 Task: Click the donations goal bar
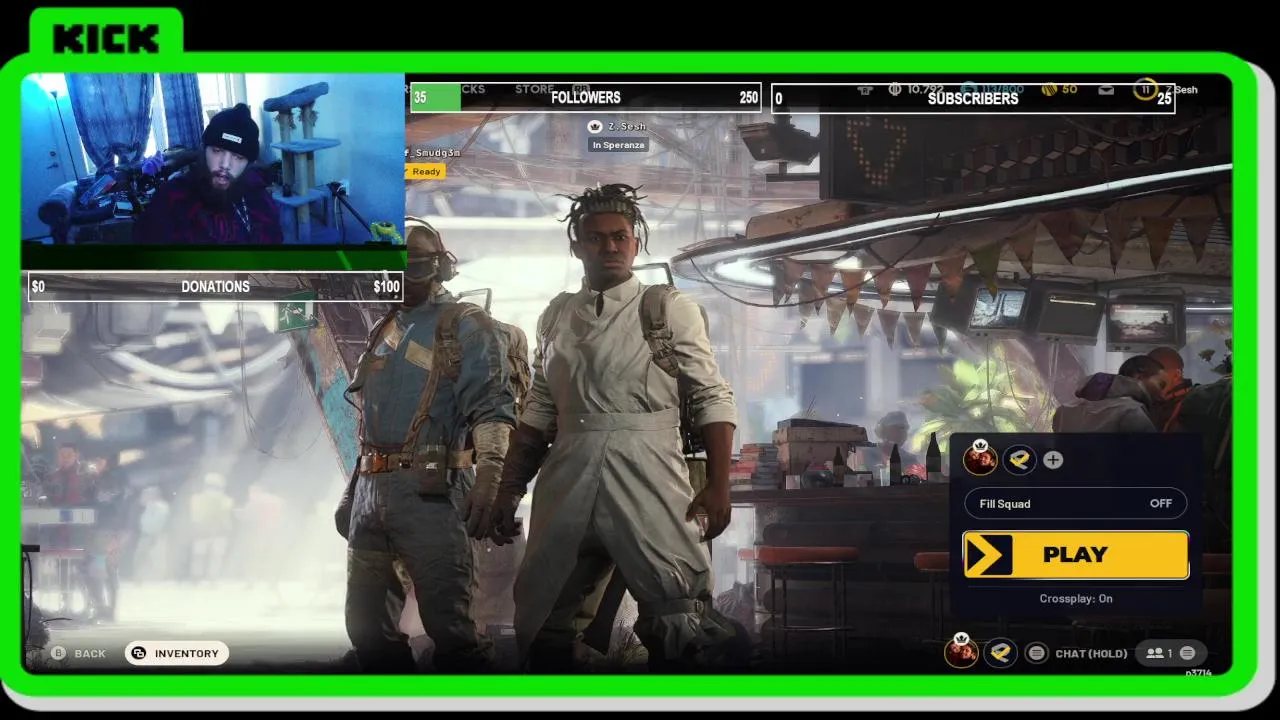215,287
